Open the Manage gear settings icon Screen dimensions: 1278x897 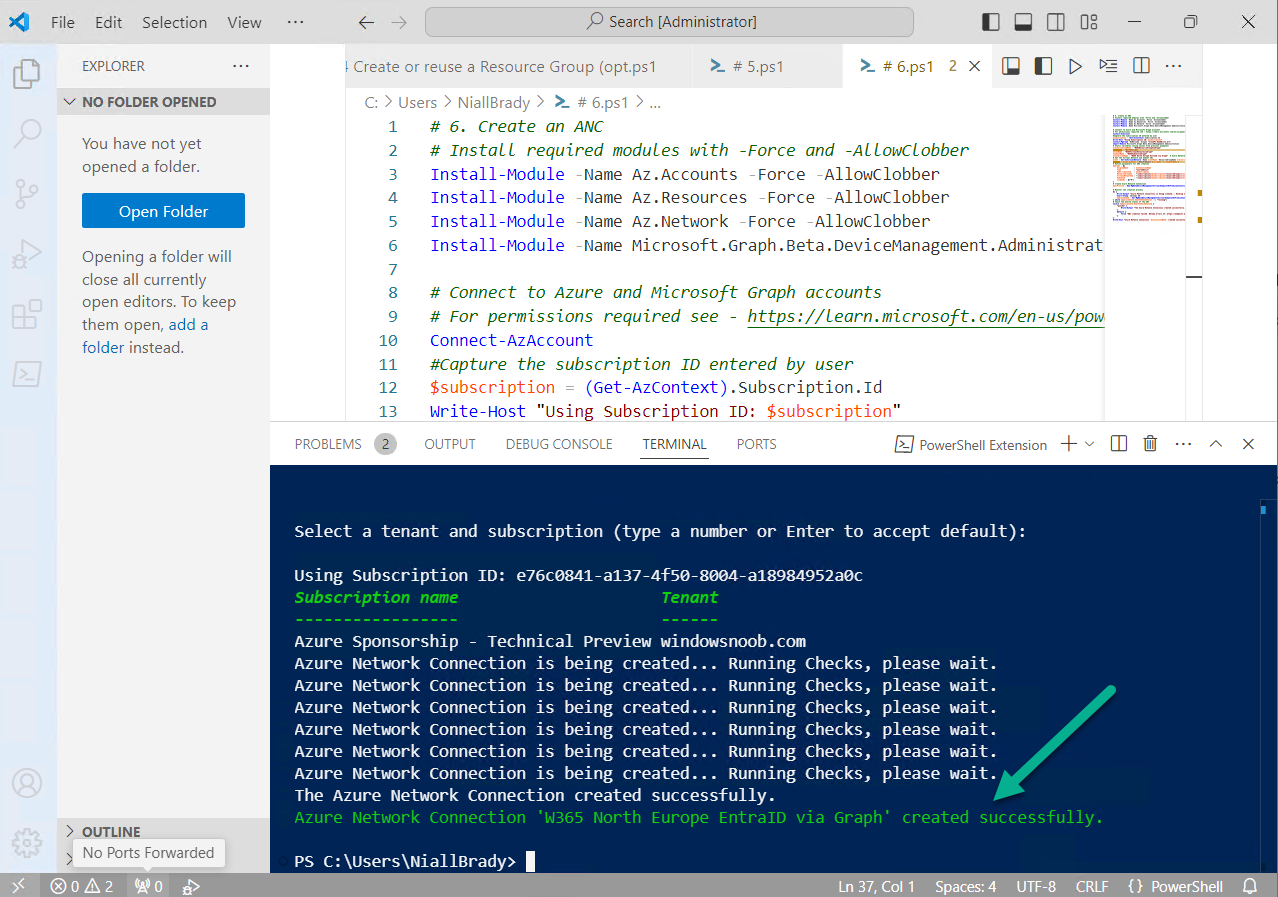click(27, 841)
